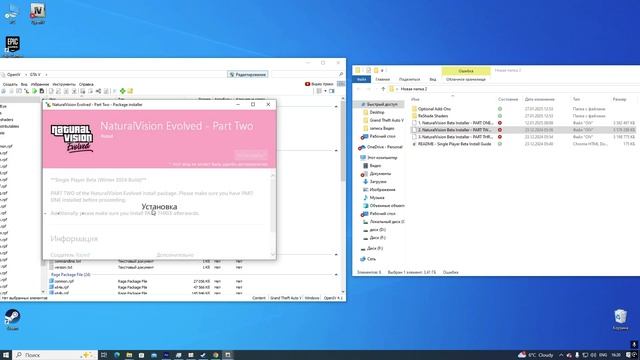Click the up arrow in Explorer navigation
The width and height of the screenshot is (640, 360).
pyautogui.click(x=383, y=89)
